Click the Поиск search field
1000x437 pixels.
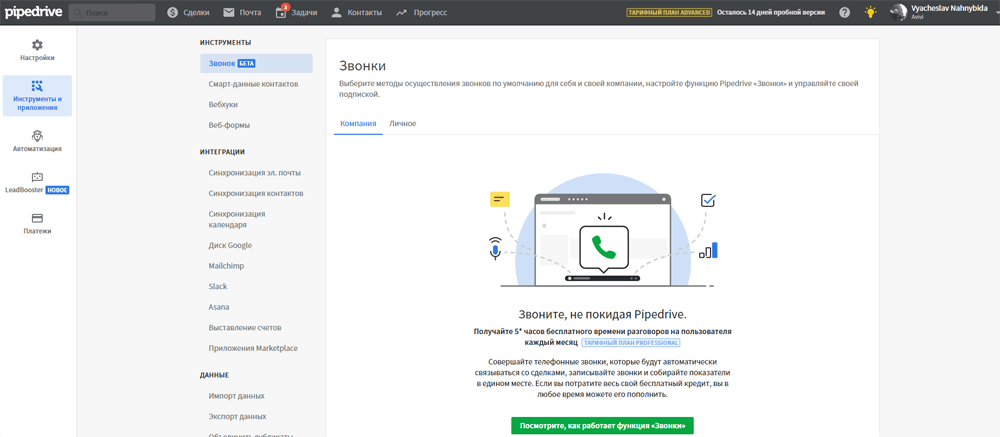(112, 12)
